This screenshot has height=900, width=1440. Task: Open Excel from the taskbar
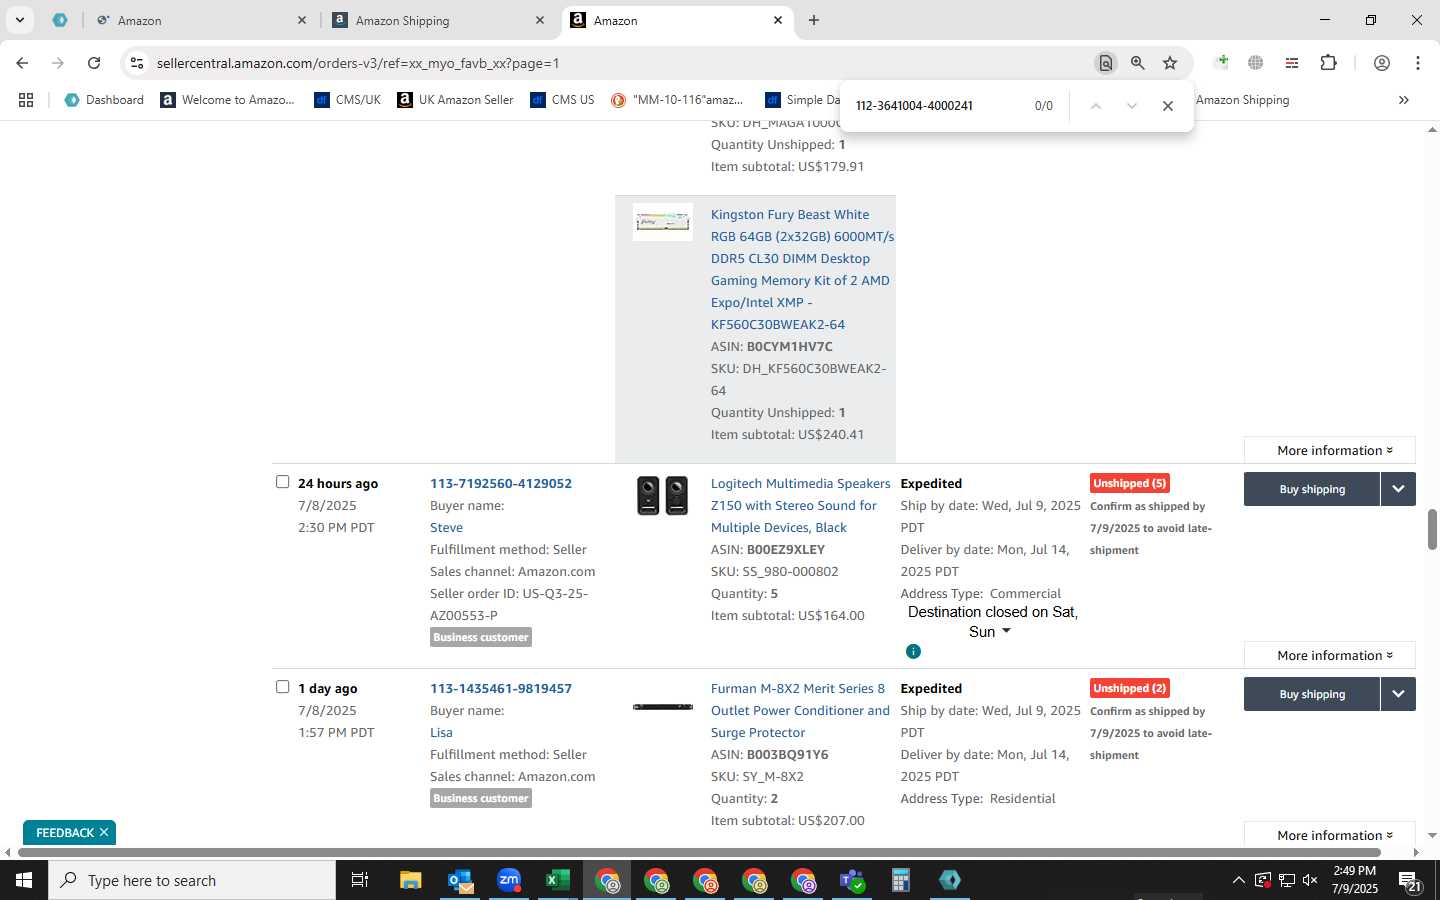click(x=557, y=880)
